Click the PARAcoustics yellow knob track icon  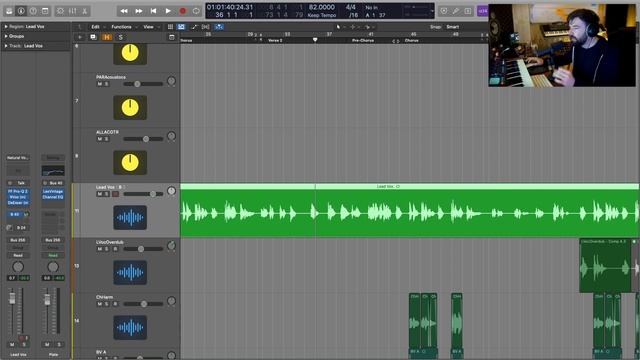click(x=130, y=107)
